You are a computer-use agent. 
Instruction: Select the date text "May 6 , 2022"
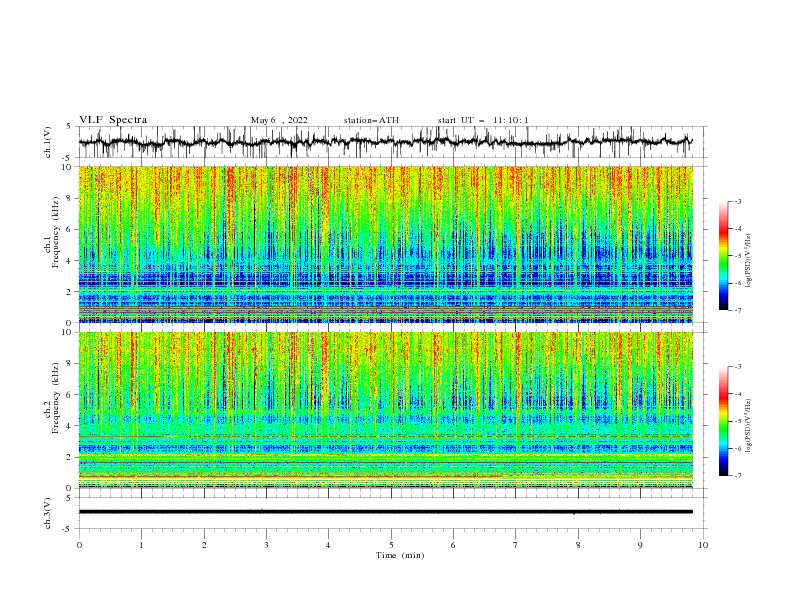(279, 120)
